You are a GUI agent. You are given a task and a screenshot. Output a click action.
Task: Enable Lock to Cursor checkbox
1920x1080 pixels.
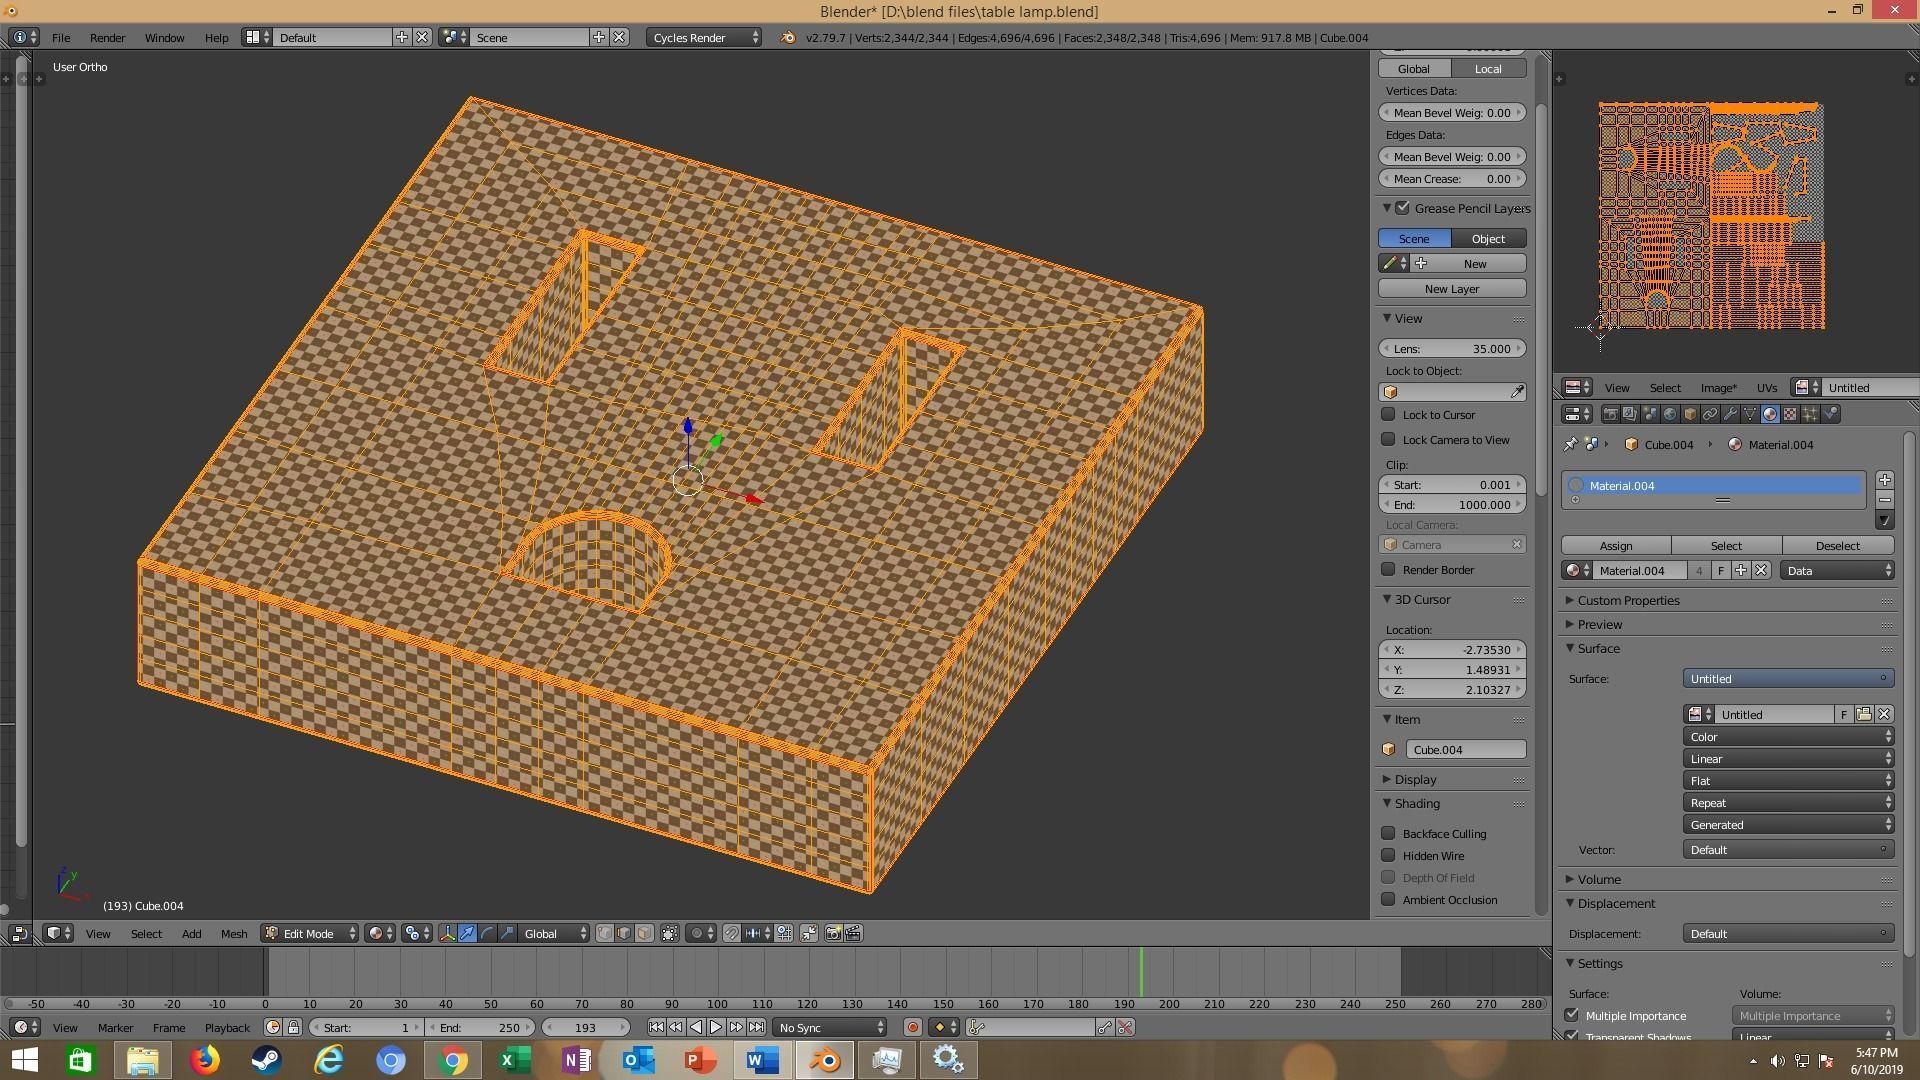point(1388,414)
